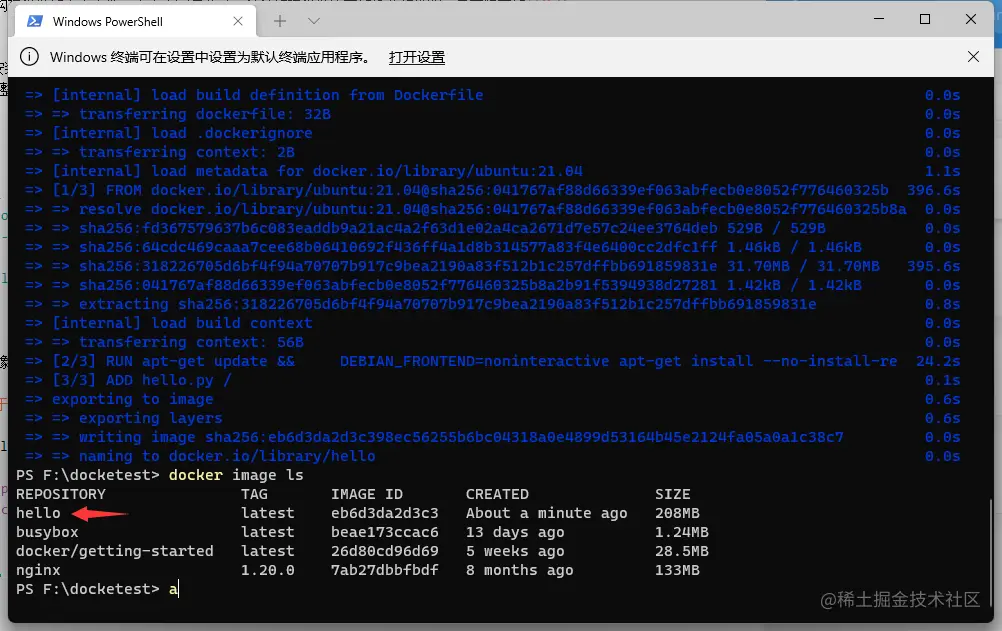Close the Windows Terminal window

point(971,19)
